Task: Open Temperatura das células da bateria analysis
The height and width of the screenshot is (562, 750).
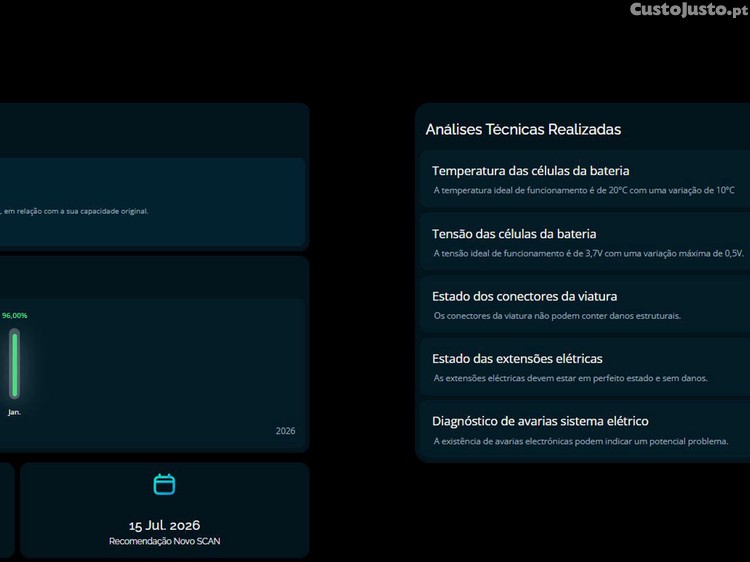Action: [x=530, y=171]
